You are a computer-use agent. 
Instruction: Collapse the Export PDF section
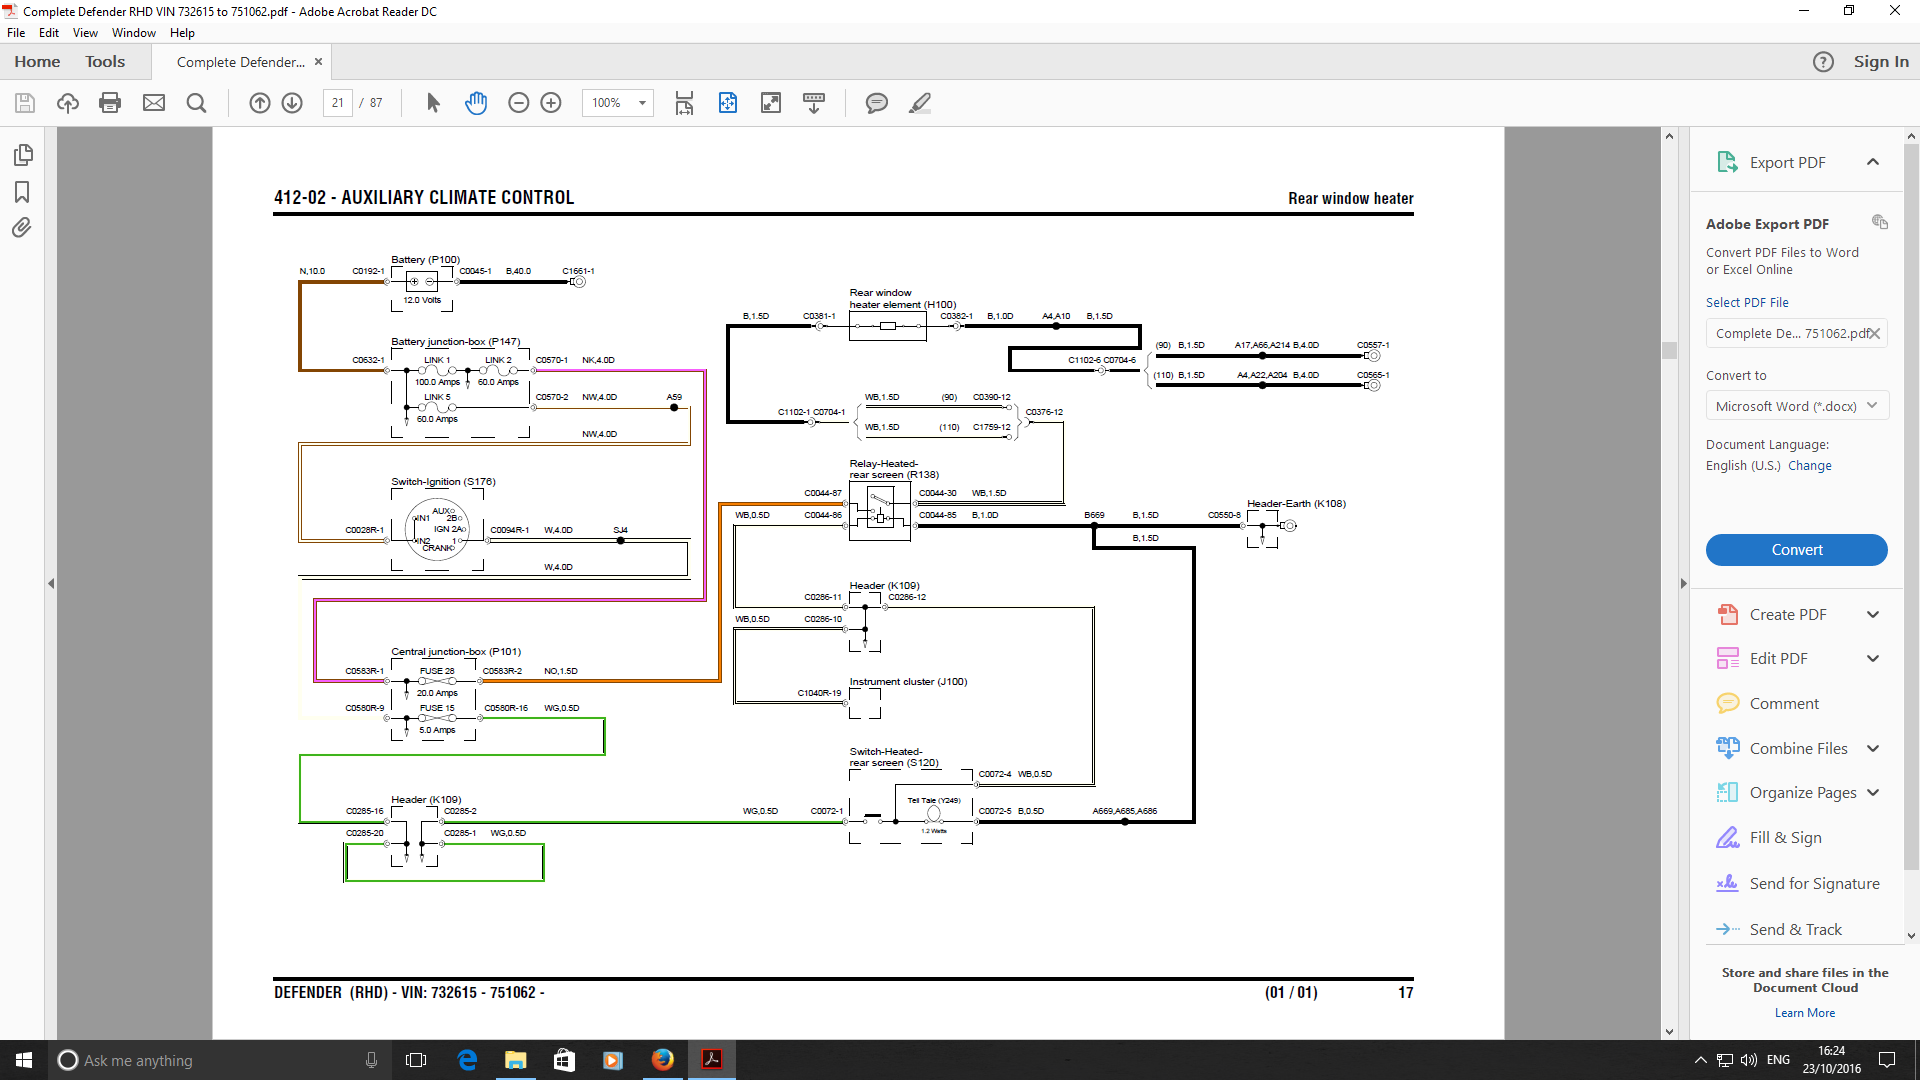1873,162
